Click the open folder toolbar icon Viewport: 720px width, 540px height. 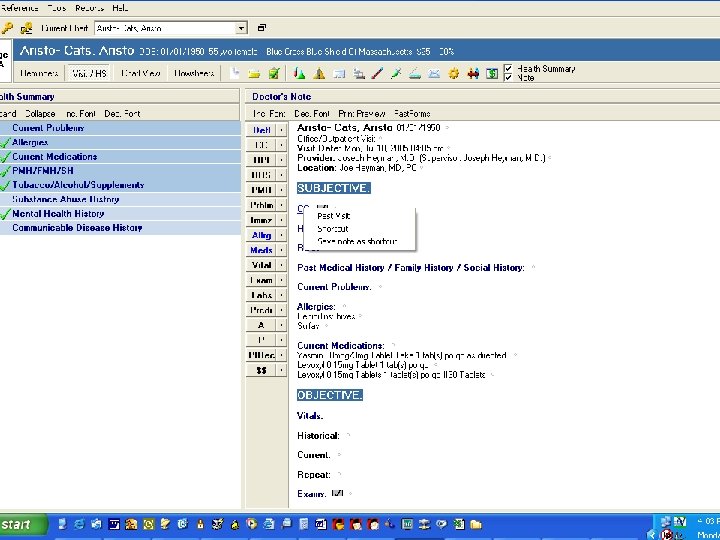(254, 73)
